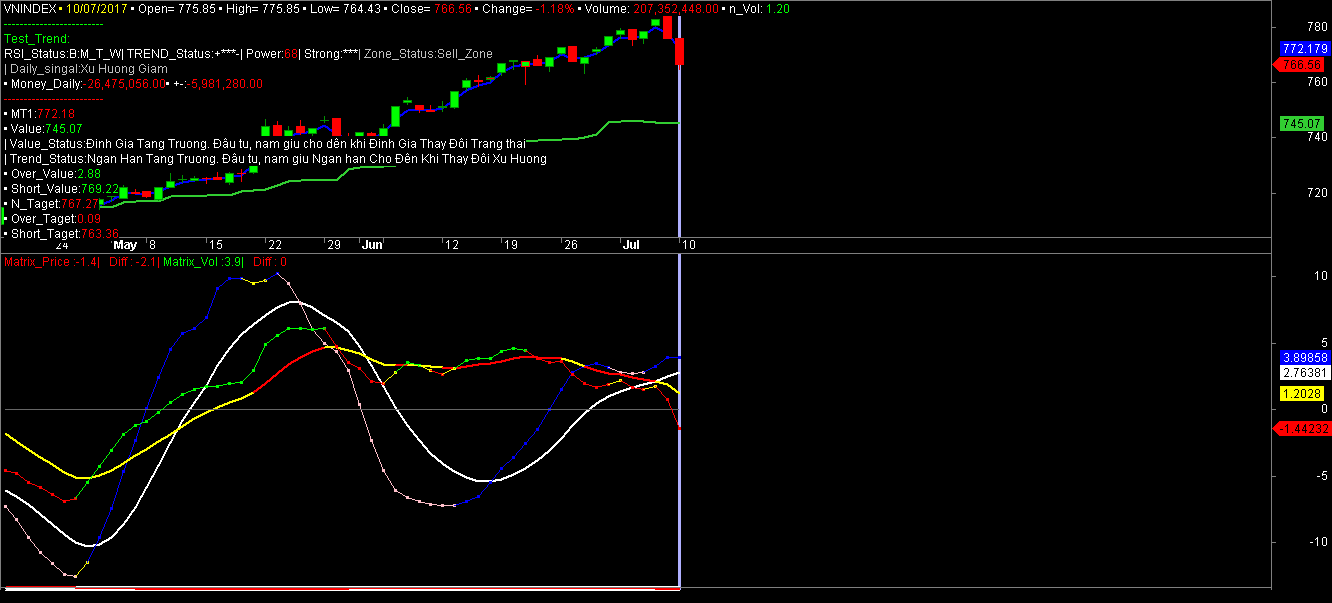The height and width of the screenshot is (603, 1332).
Task: Select the yellow 1.2028 indicator tag
Action: [x=1303, y=395]
